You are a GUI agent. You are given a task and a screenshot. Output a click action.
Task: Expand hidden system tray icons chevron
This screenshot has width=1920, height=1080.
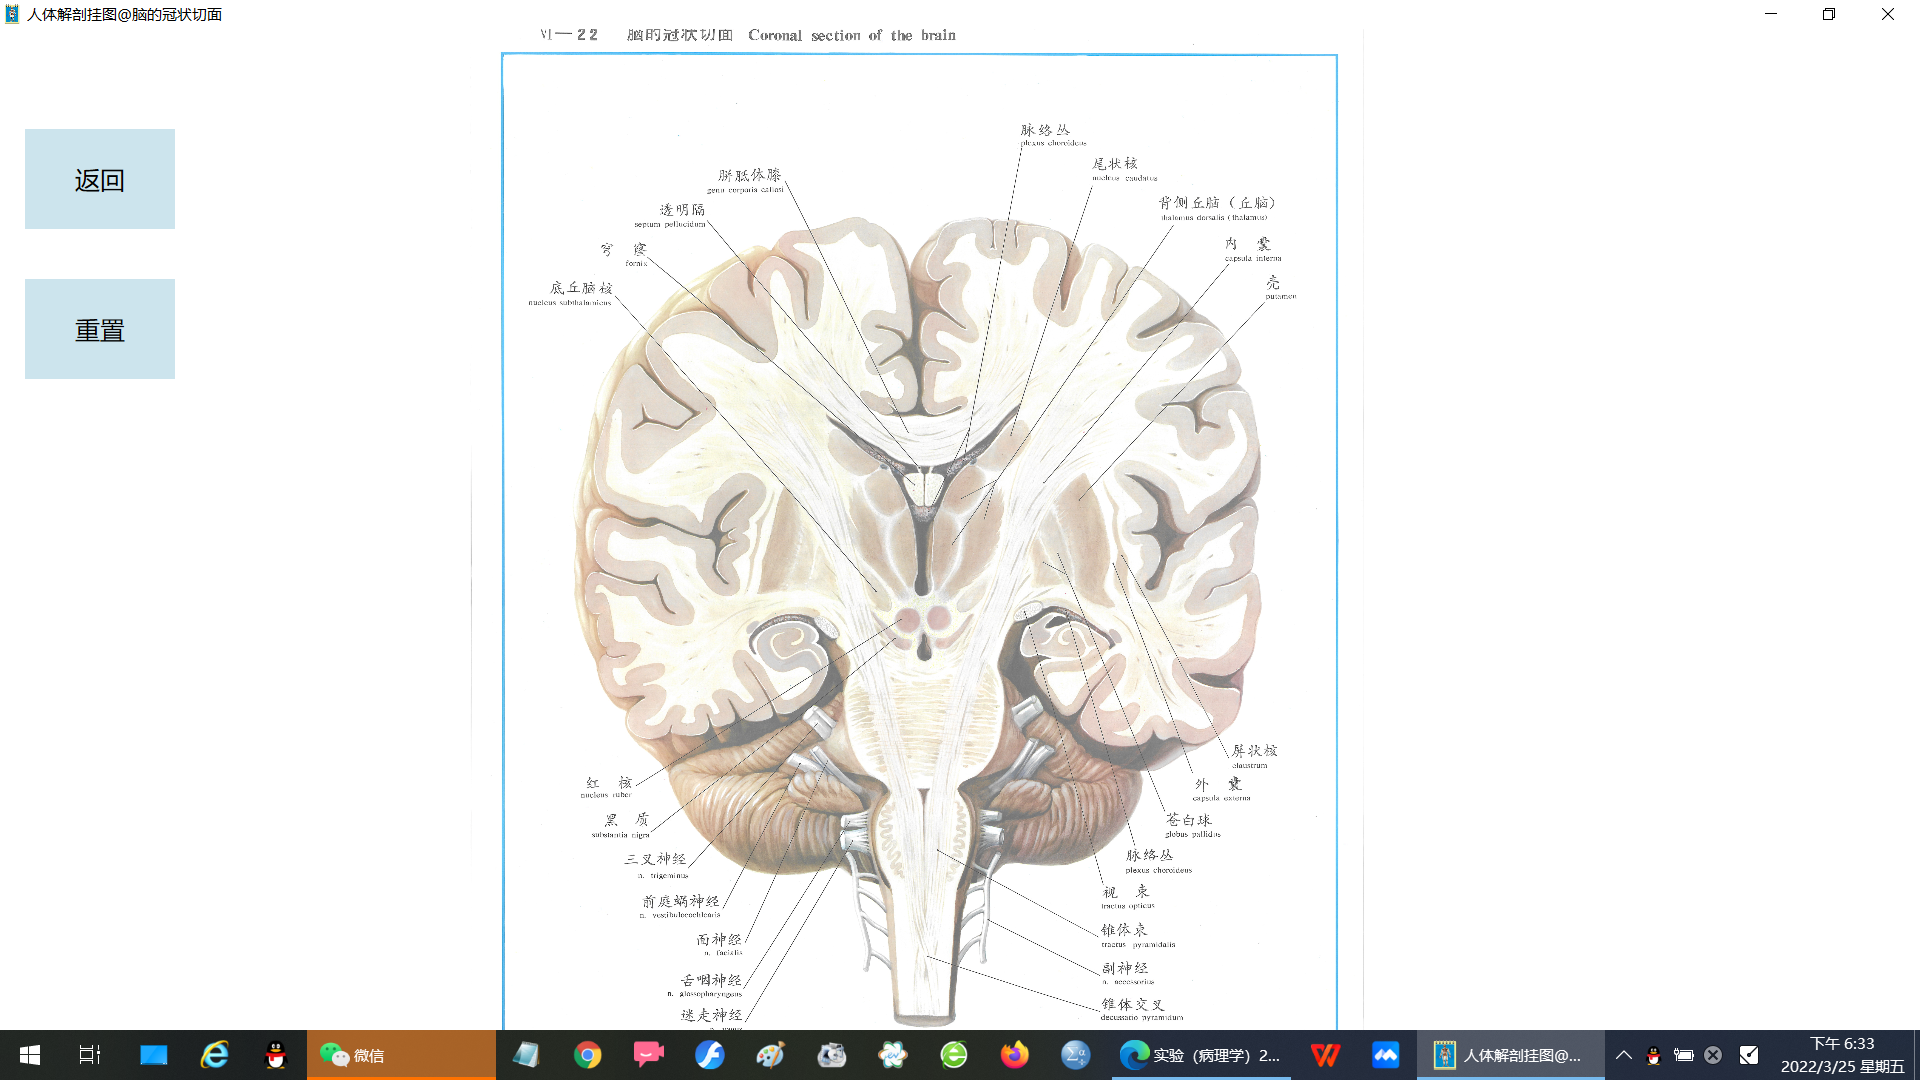click(x=1624, y=1055)
